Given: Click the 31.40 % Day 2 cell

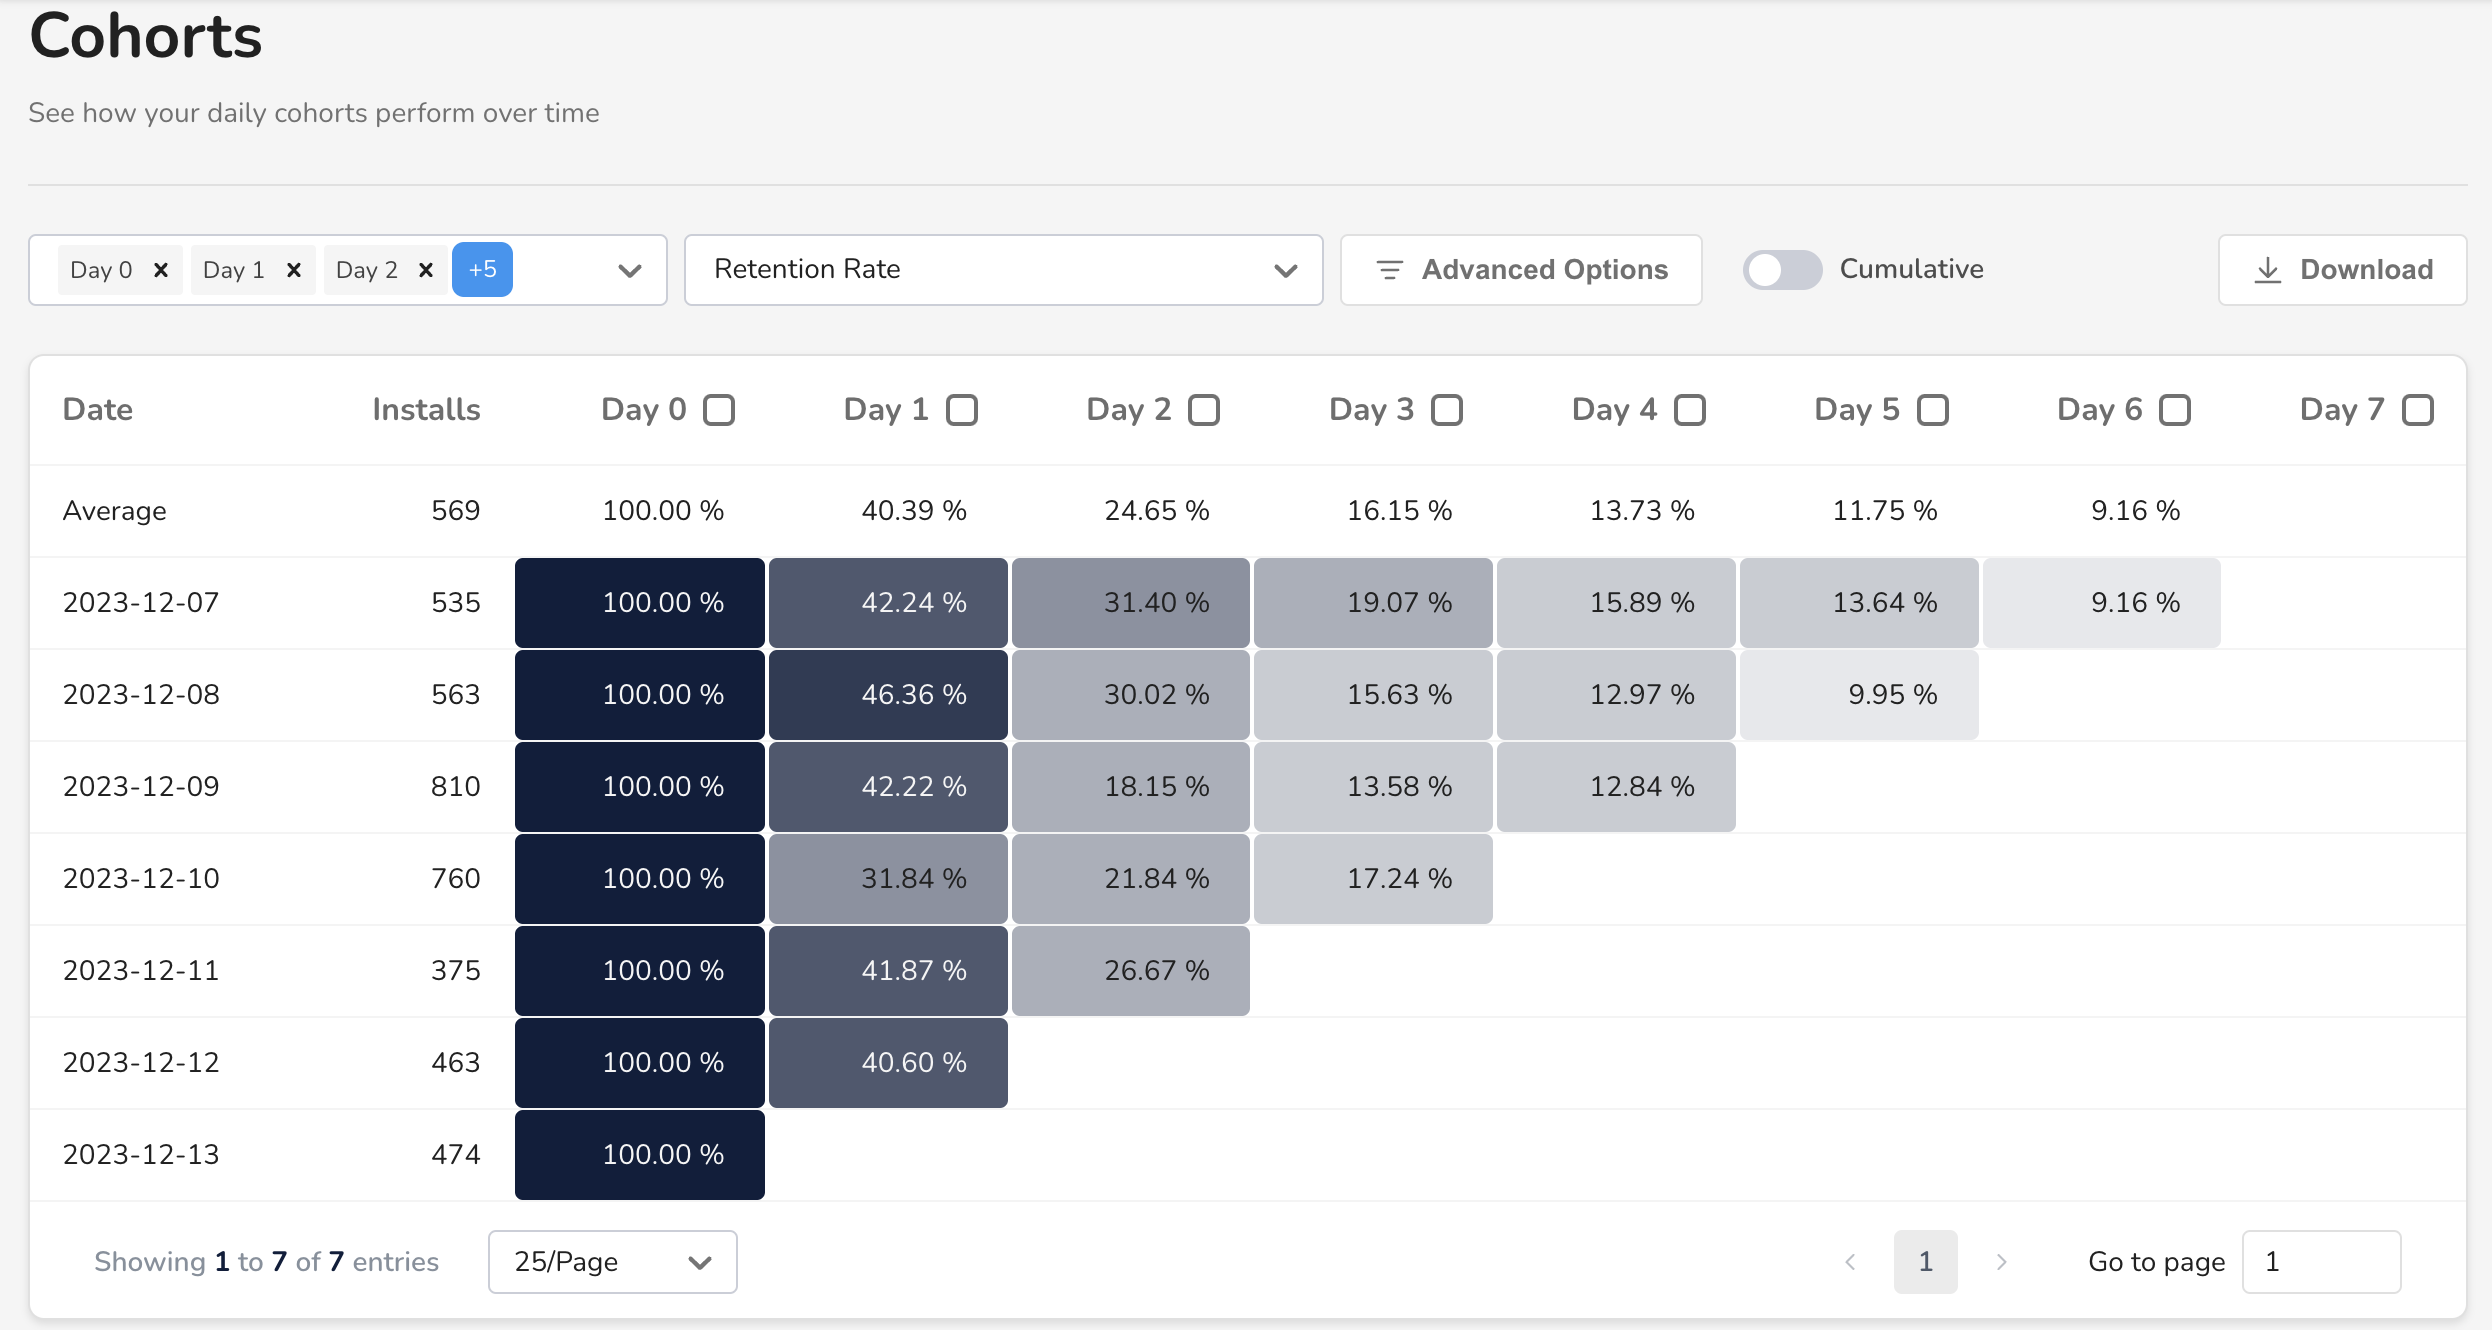Looking at the screenshot, I should tap(1131, 603).
